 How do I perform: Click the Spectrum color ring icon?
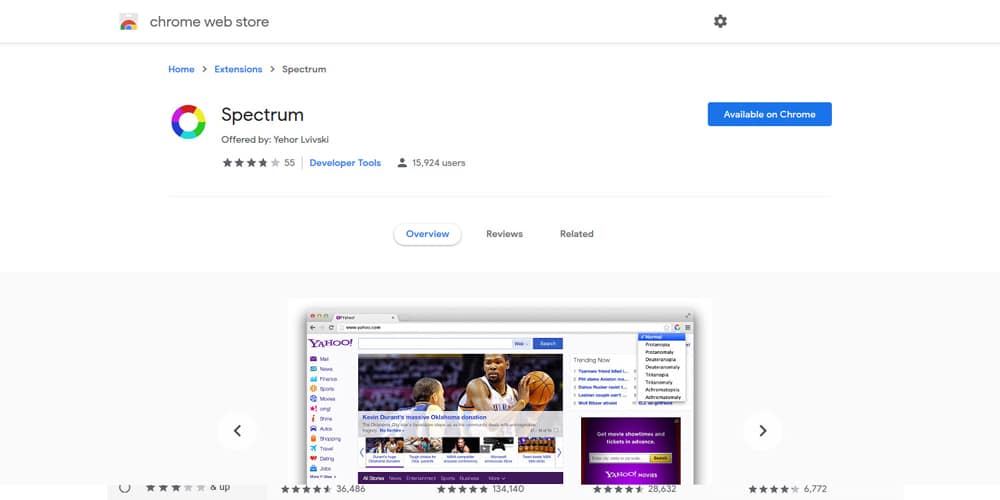click(x=188, y=122)
